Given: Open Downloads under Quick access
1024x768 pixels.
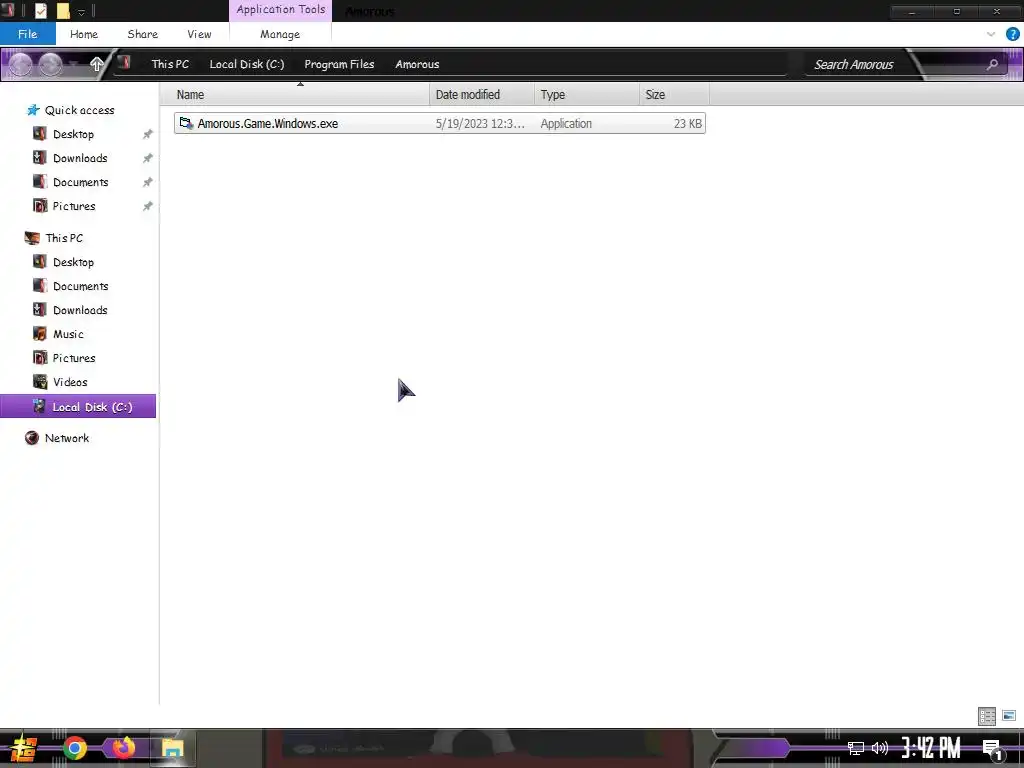Looking at the screenshot, I should pos(80,158).
